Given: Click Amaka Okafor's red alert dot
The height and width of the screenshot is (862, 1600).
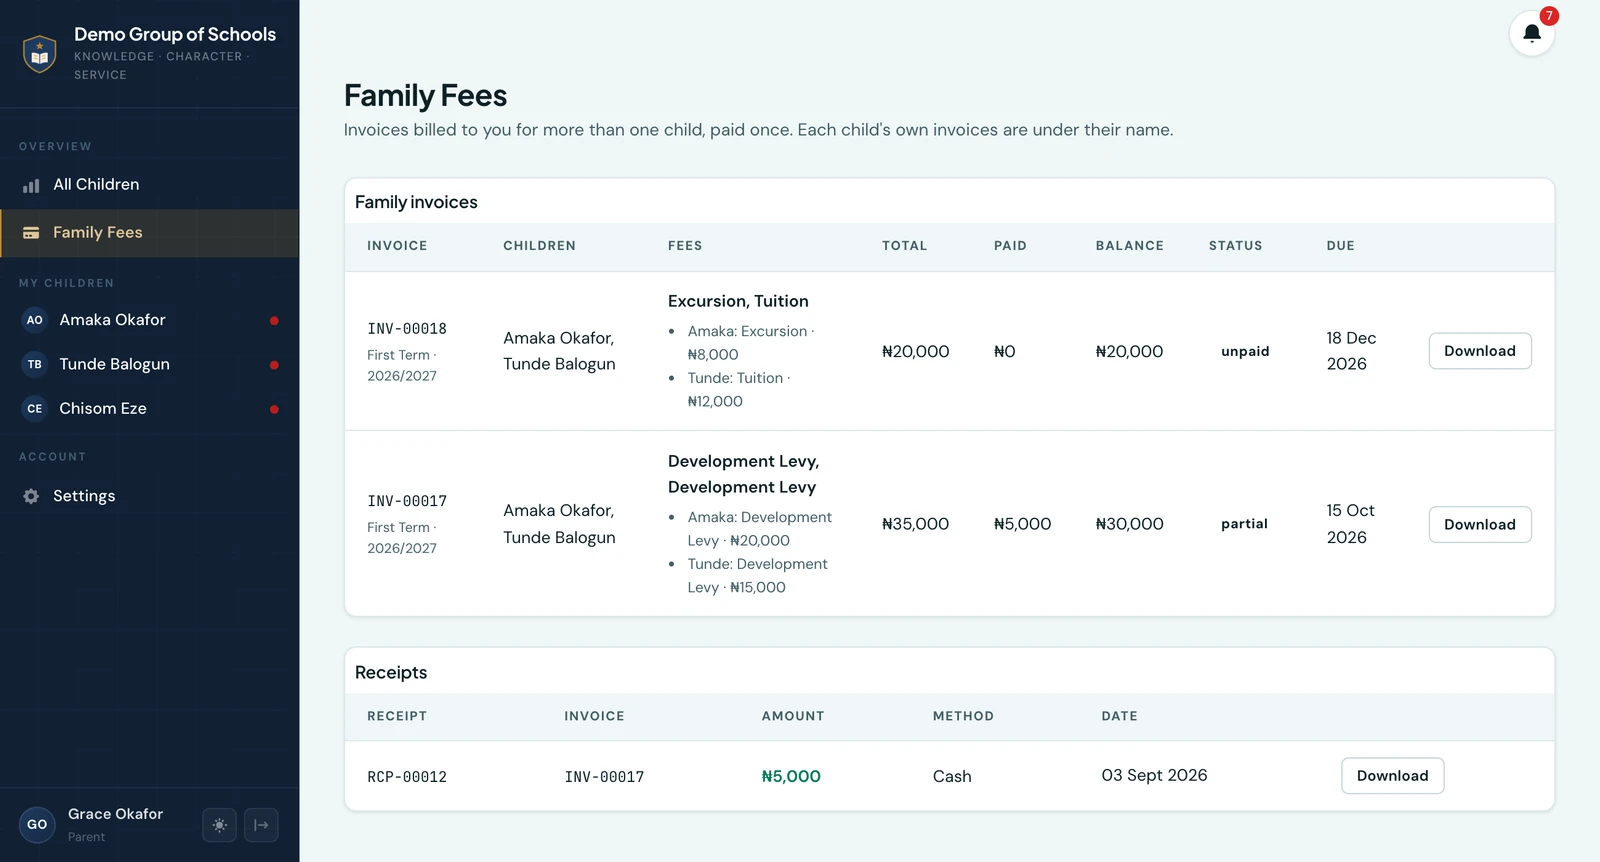Looking at the screenshot, I should pos(274,321).
